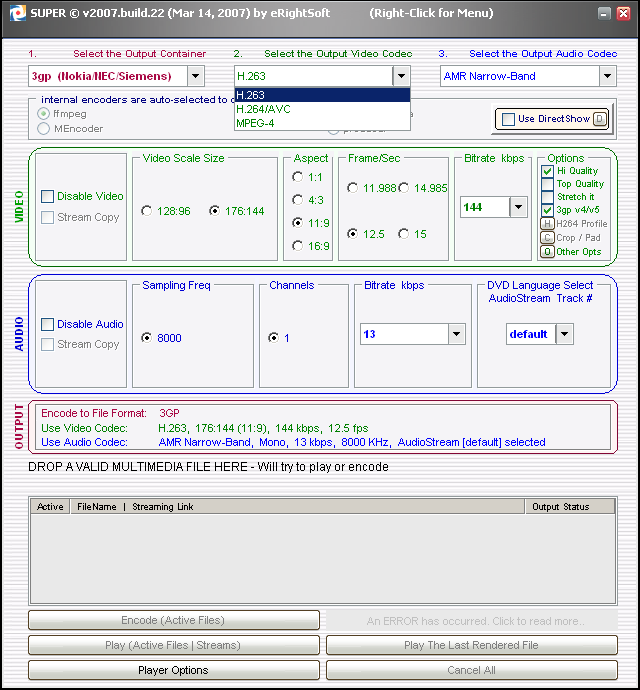Click the O icon beside Other Opts
The image size is (640, 690).
[547, 252]
